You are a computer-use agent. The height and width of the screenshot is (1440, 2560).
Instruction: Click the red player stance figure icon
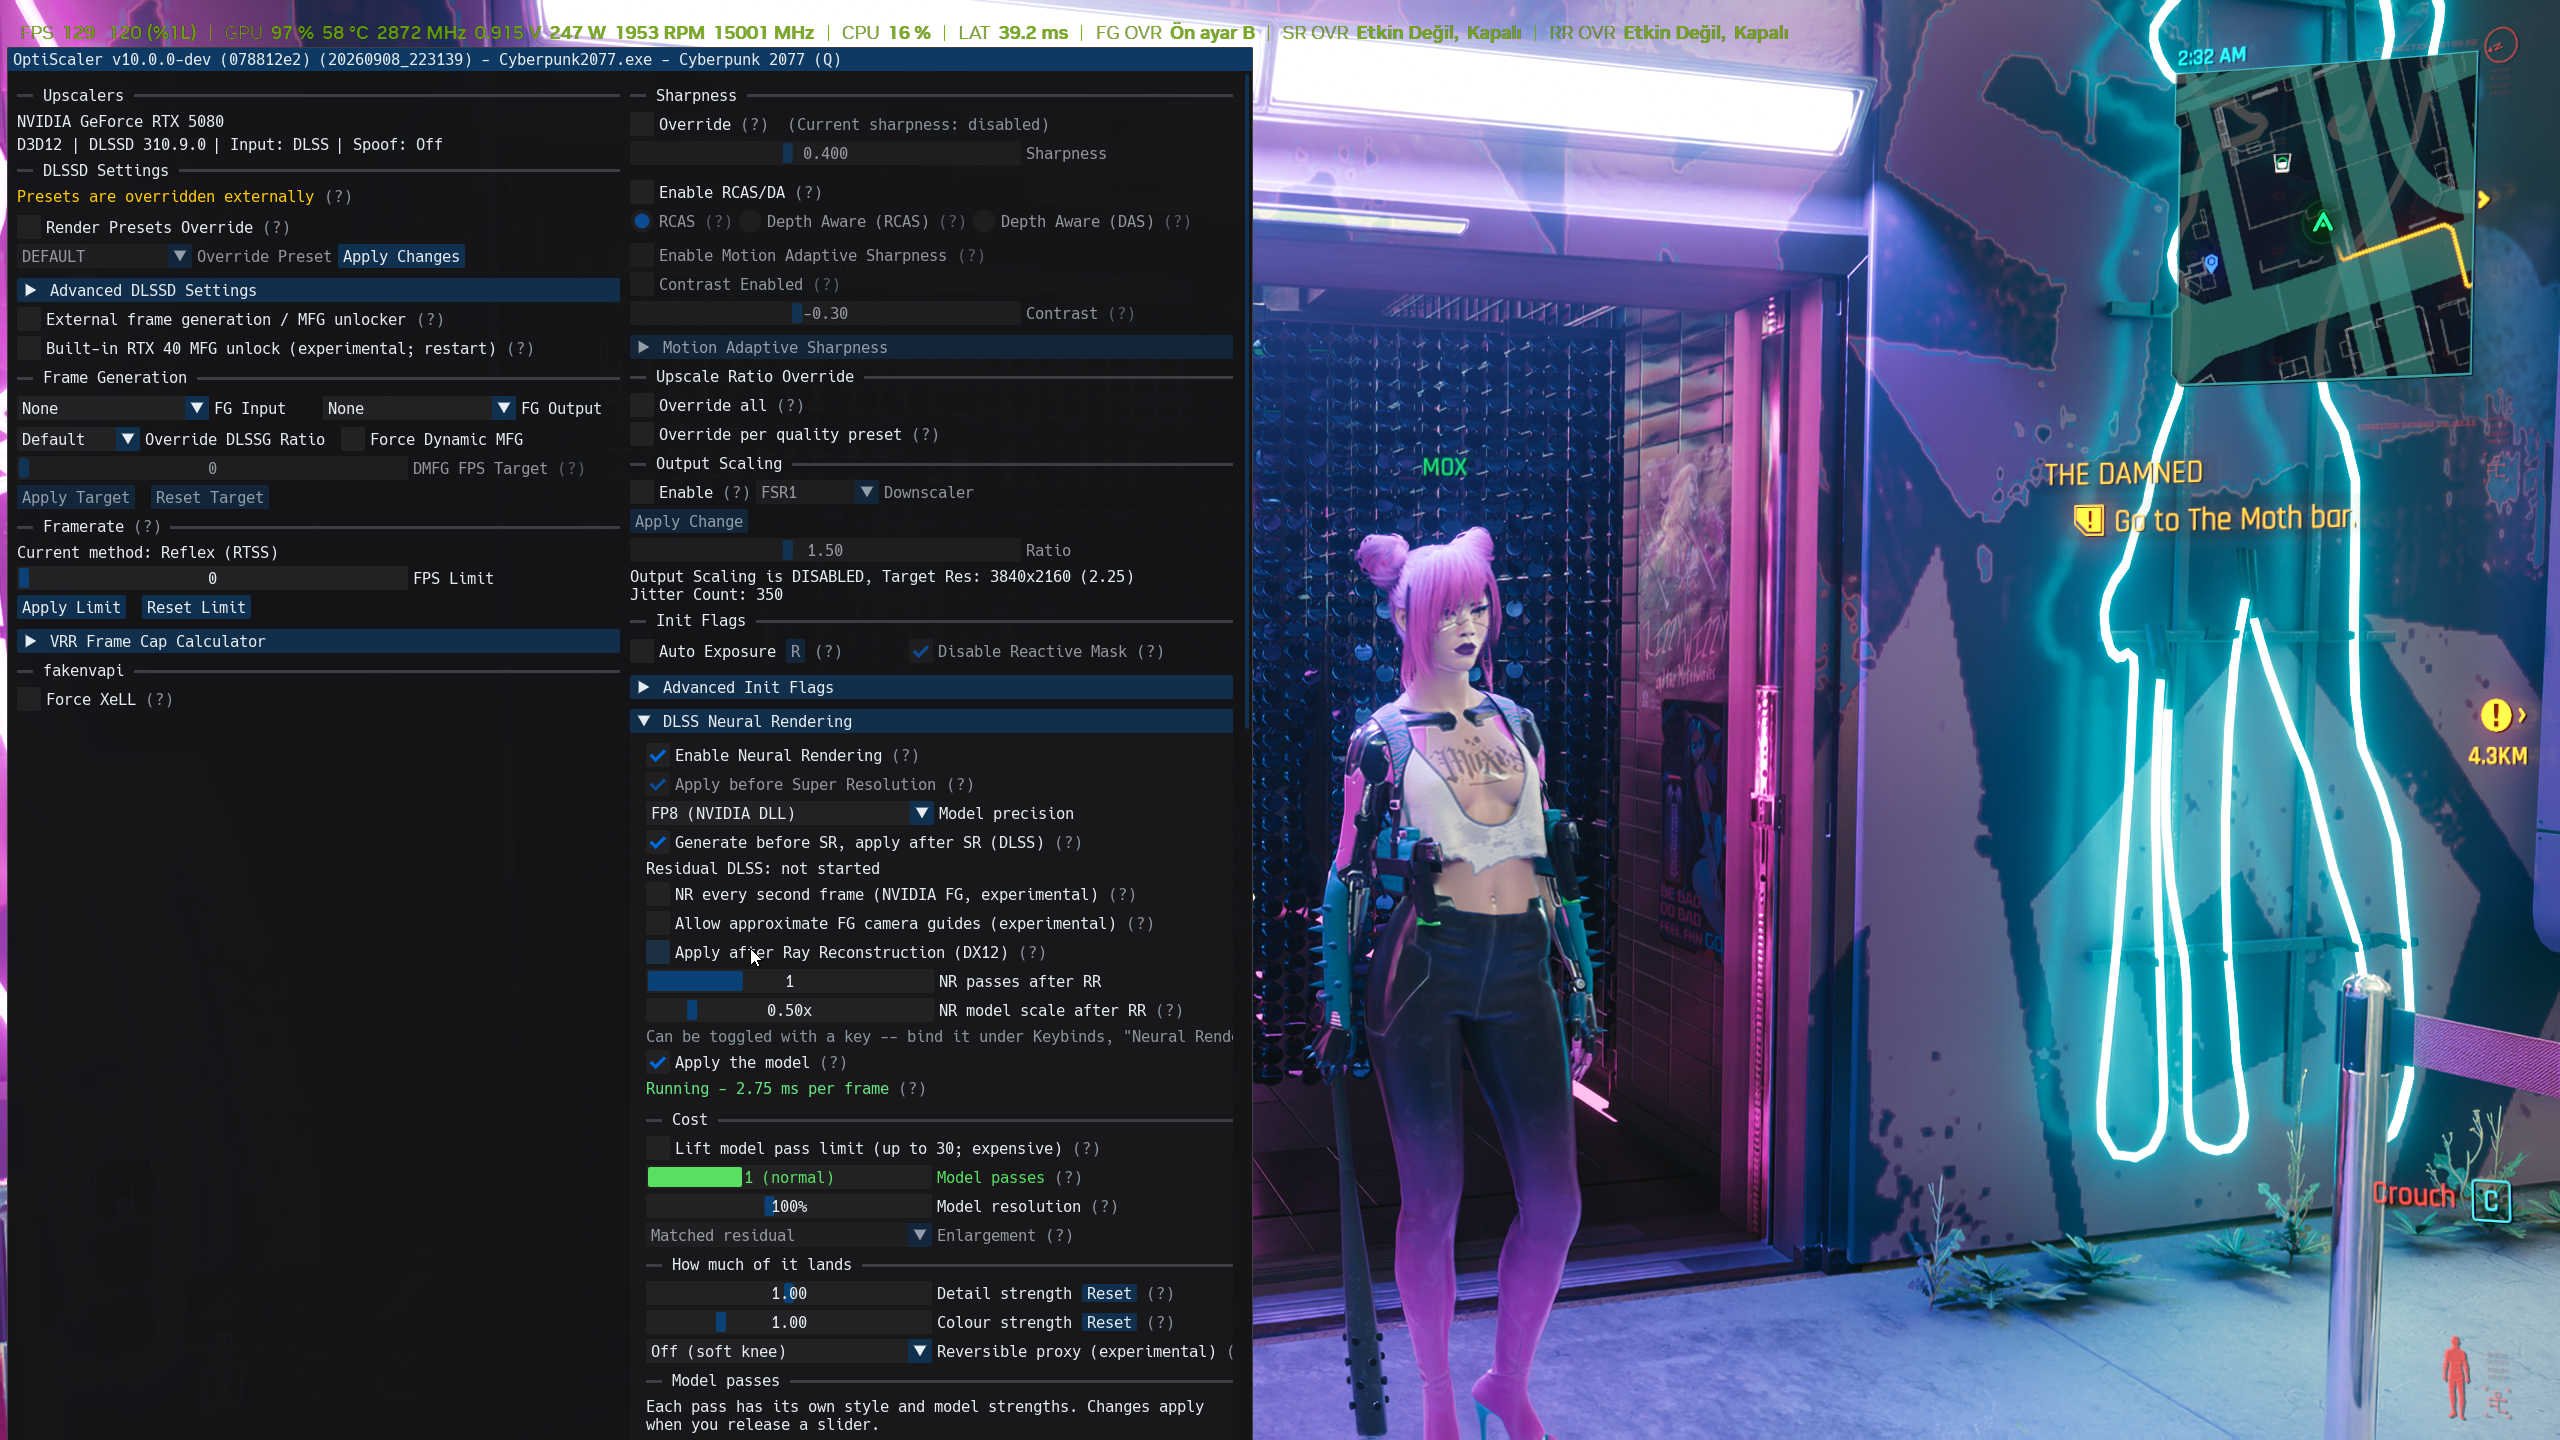(x=2456, y=1377)
